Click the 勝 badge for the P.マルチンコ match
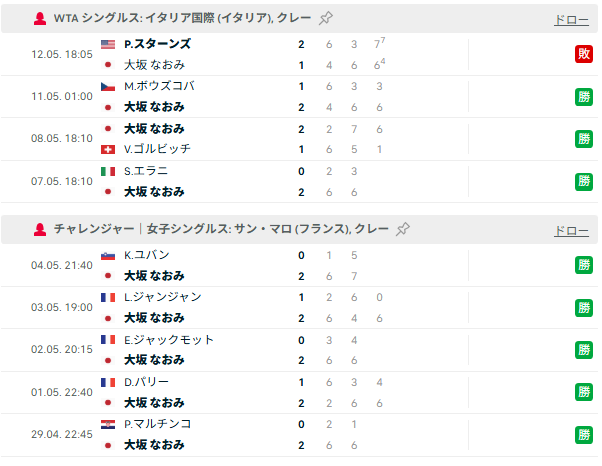 coord(584,435)
